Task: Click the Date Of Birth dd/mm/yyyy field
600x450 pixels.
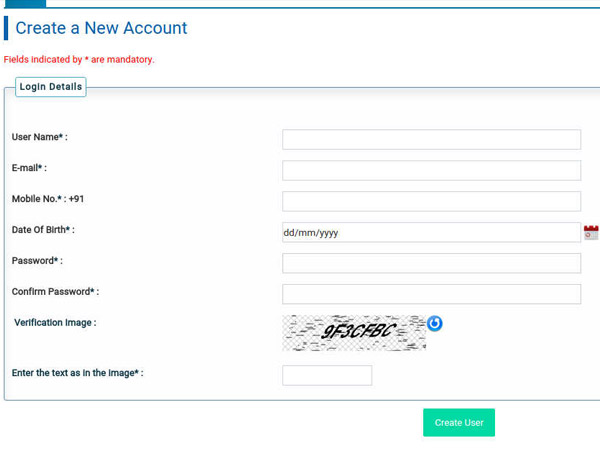Action: [x=431, y=232]
